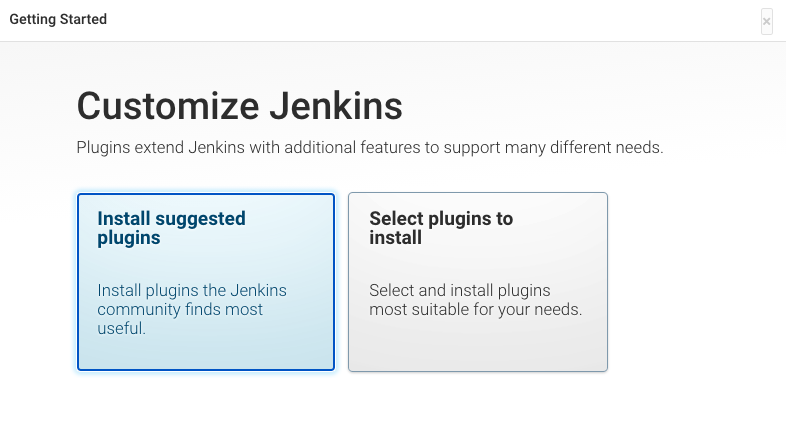Click "useful." in the suggested plugins card
The image size is (786, 441).
point(122,328)
